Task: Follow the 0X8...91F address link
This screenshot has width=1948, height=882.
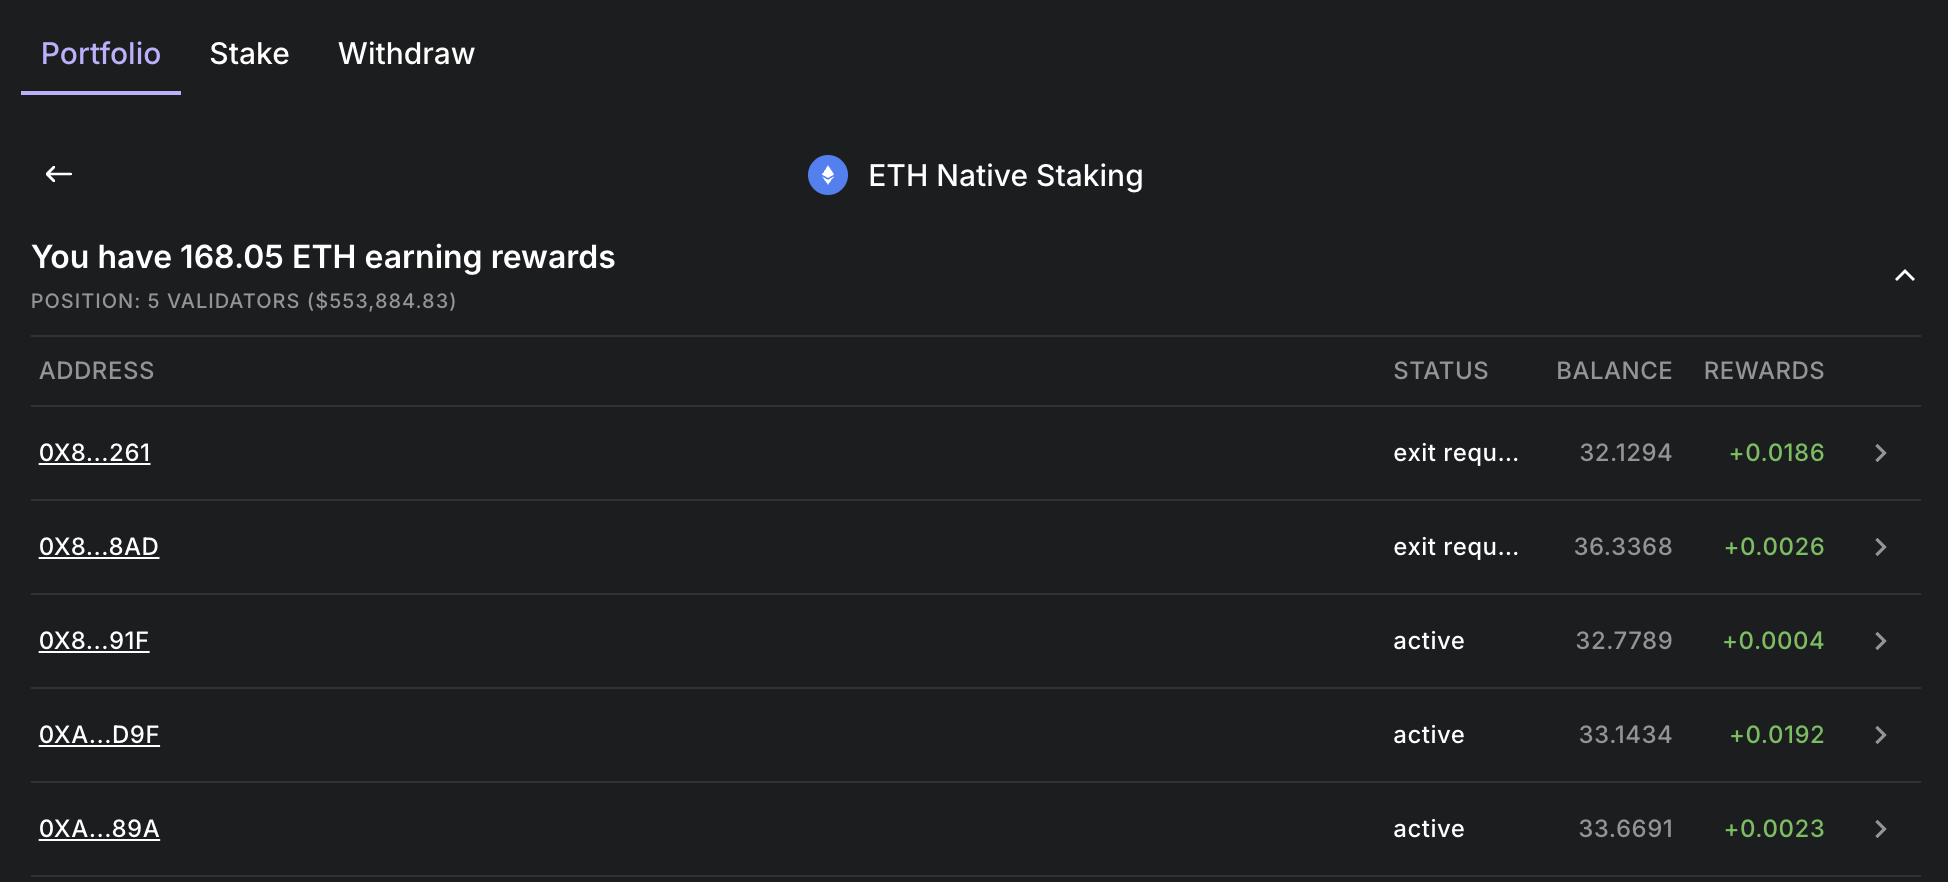Action: point(94,641)
